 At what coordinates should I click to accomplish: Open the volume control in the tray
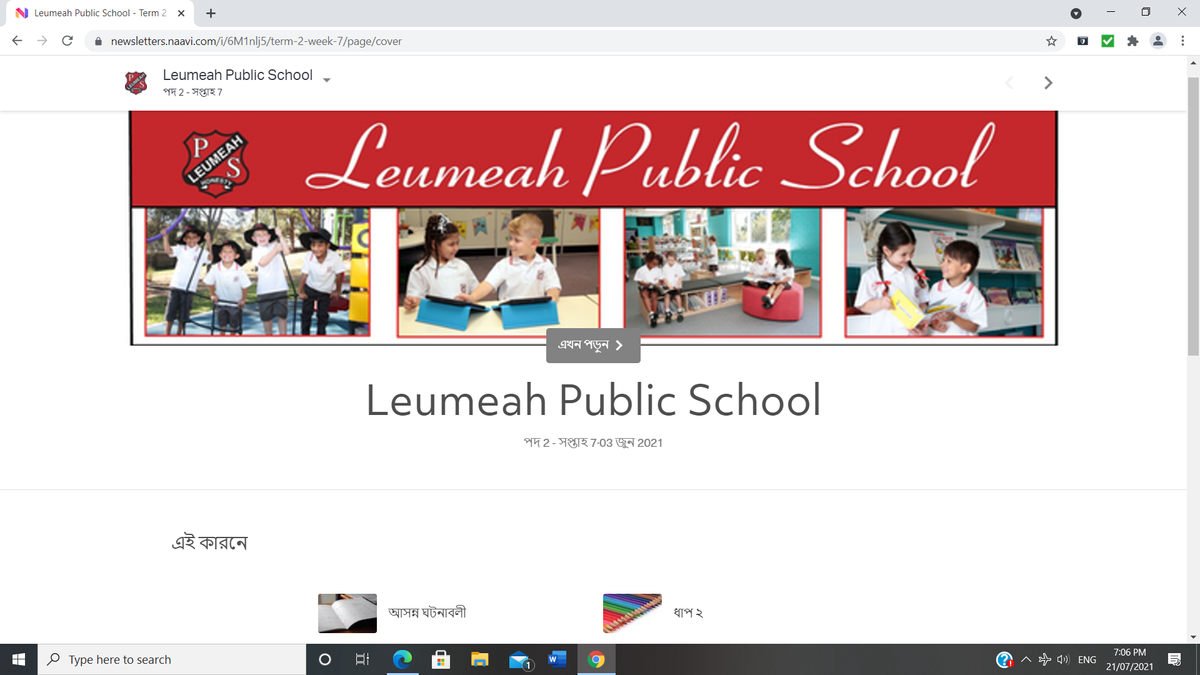coord(1063,660)
